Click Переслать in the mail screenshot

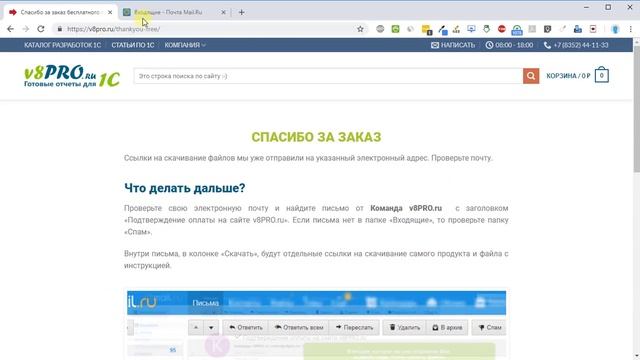[x=354, y=327]
